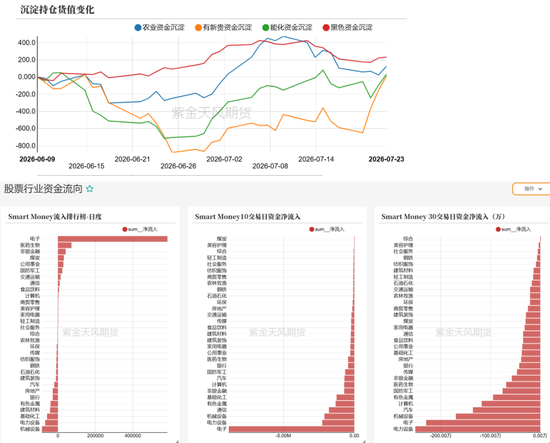The image size is (550, 443).
Task: Click 社会服务 label in 30-day chart
Action: point(403,251)
